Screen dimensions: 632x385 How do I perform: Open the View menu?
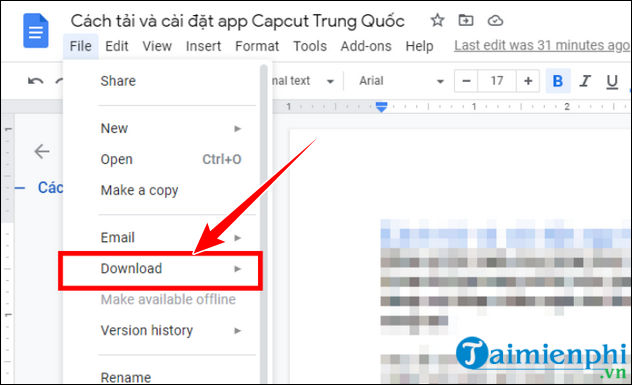coord(157,46)
